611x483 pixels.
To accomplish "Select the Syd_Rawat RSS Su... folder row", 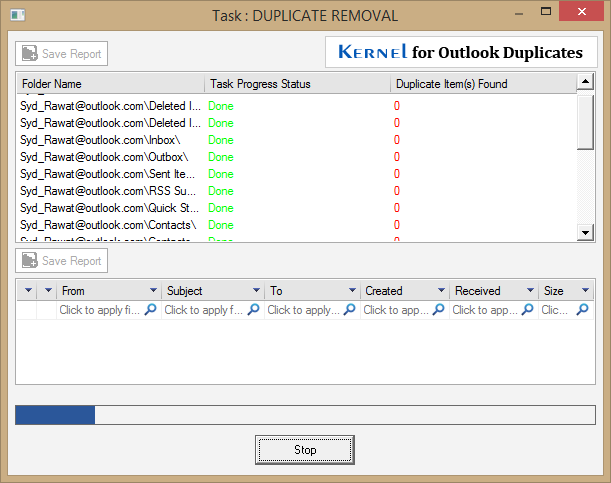I will [297, 191].
